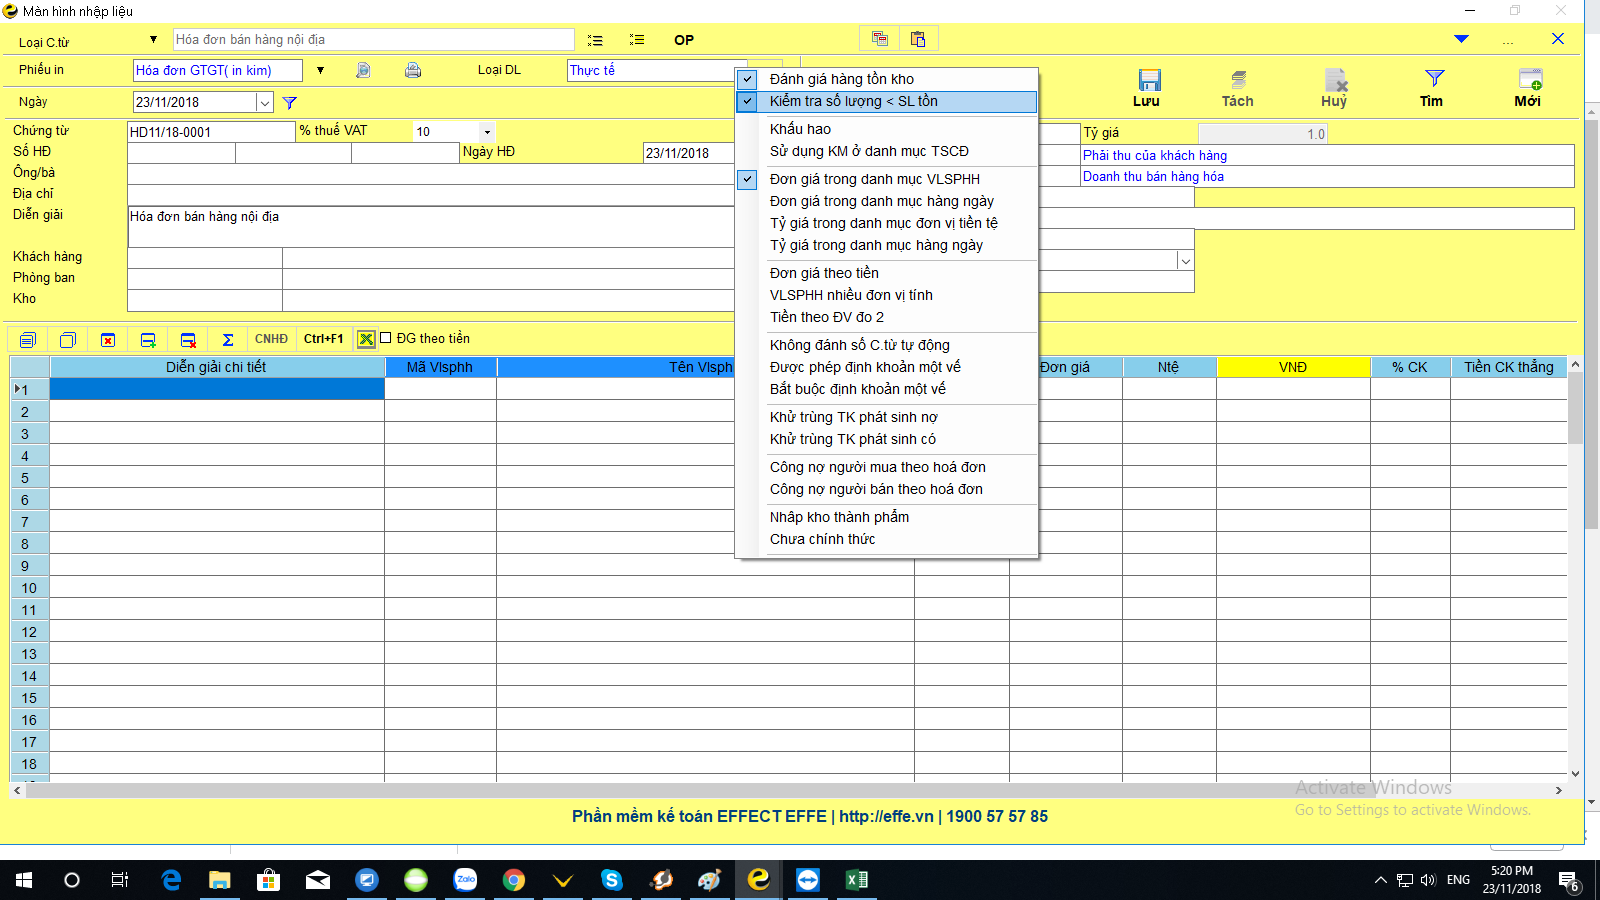
Task: Click the Diễn giải text area
Action: (430, 227)
